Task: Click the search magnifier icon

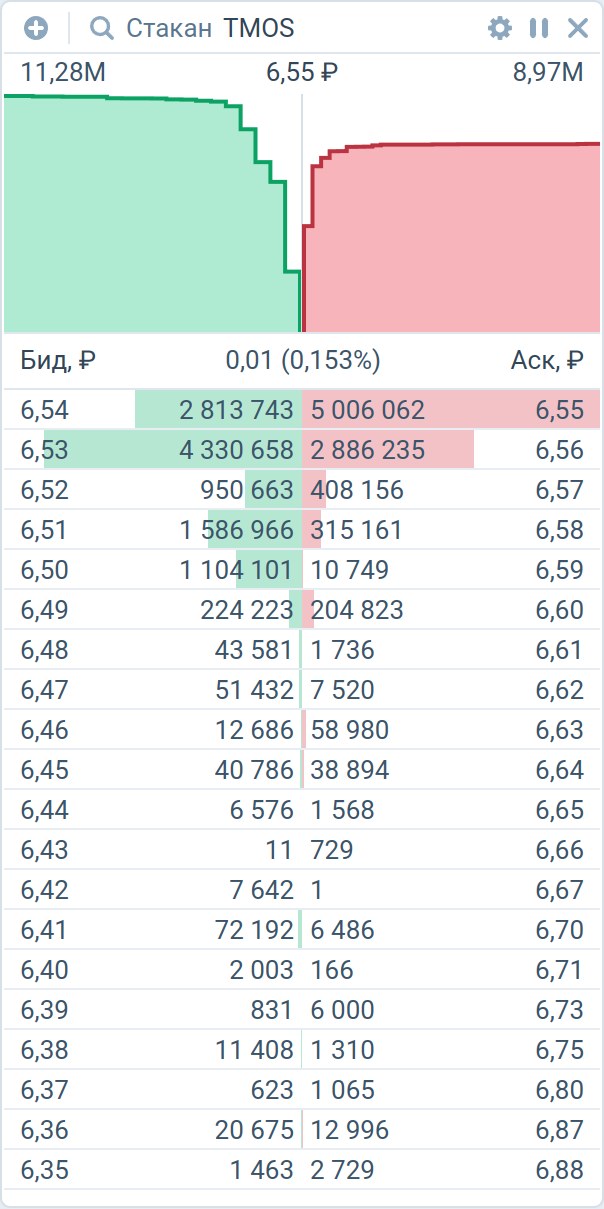Action: click(x=101, y=28)
